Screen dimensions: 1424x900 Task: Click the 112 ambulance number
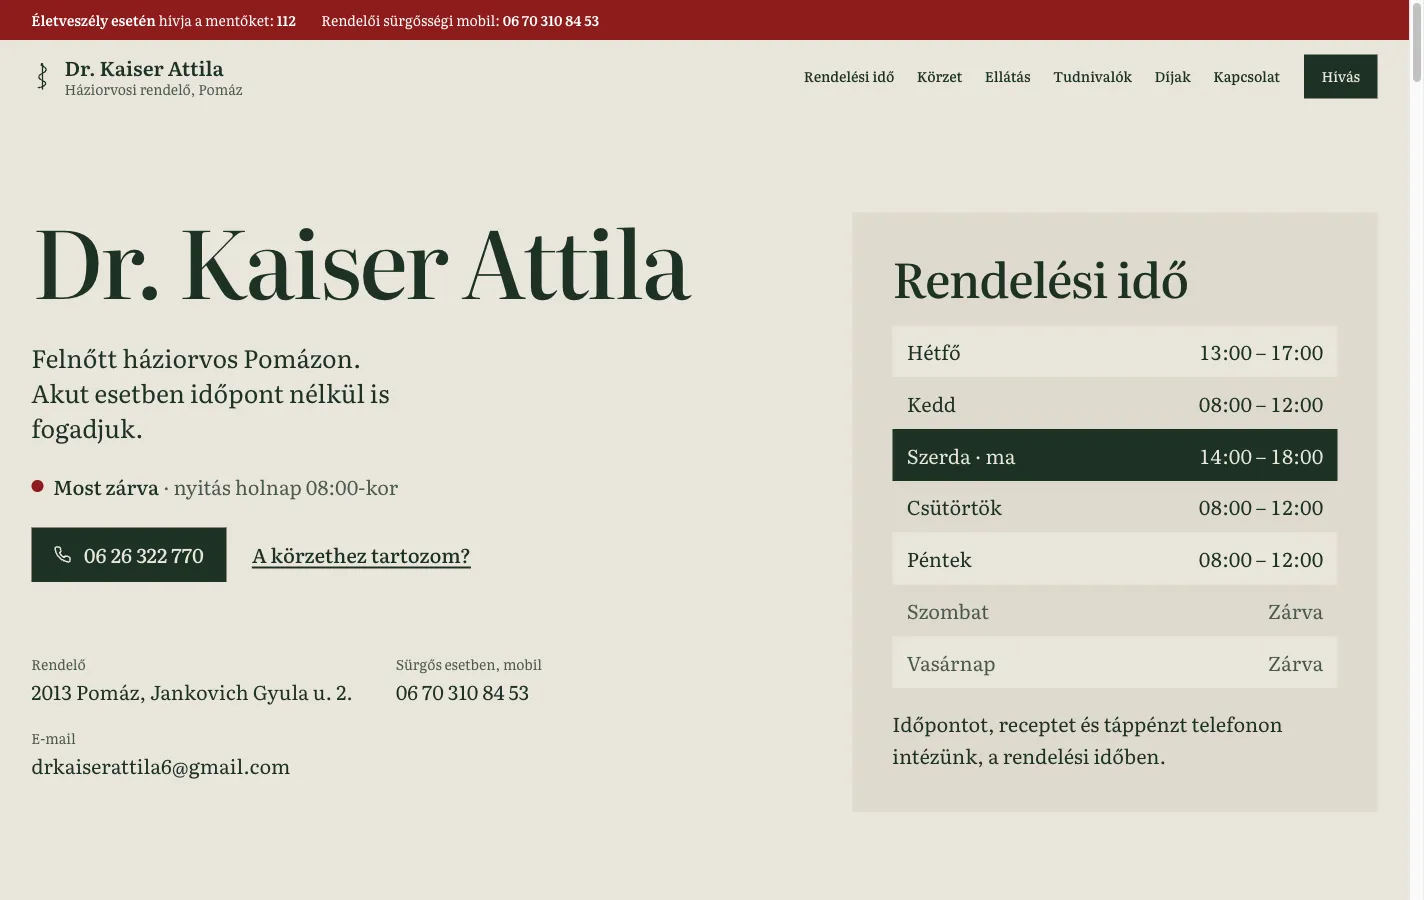pos(286,21)
